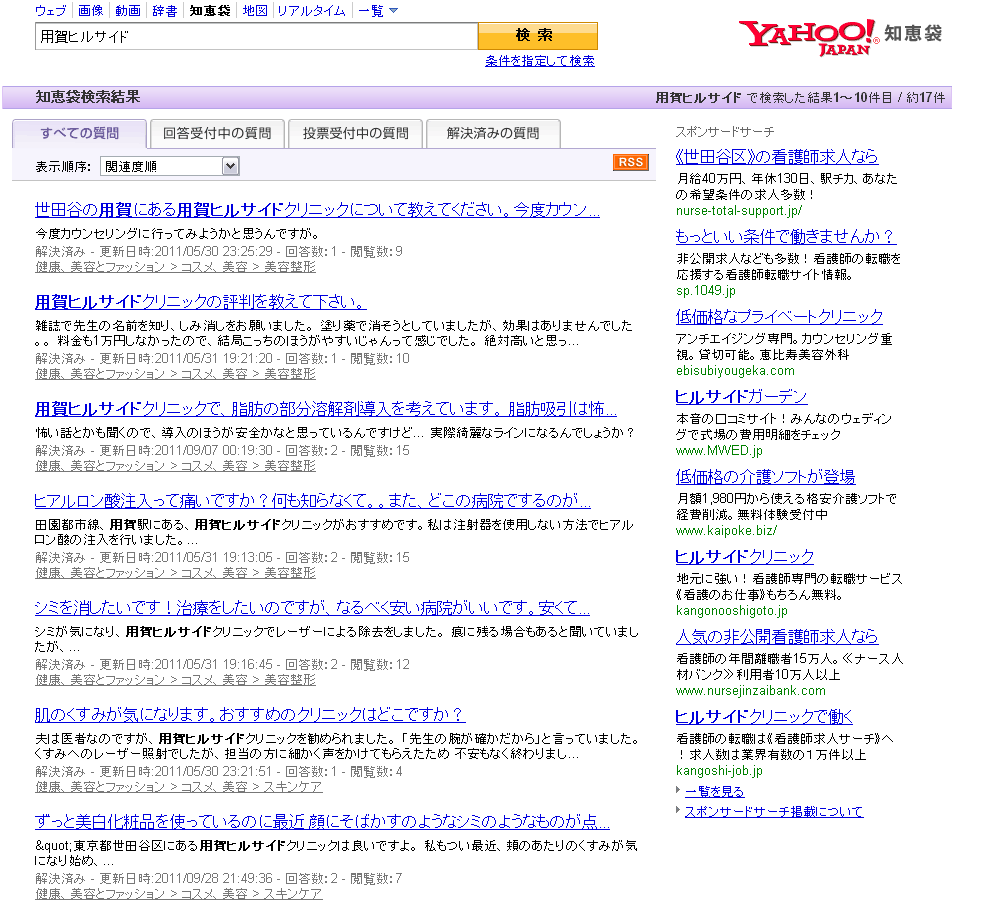Open result 用賀ヒルサイドクリニックの評判を教えて下さい
999x909 pixels.
tap(201, 301)
